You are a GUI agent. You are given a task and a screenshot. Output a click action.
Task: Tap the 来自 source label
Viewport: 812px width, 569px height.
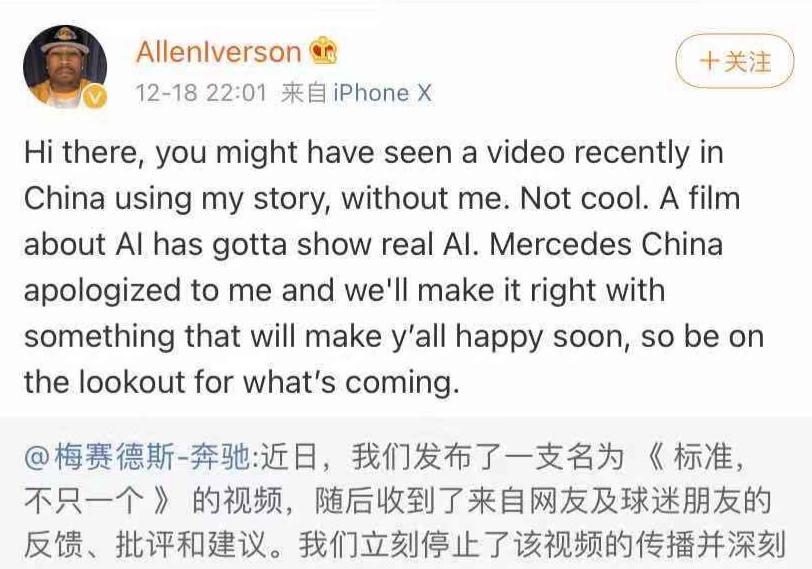(304, 93)
